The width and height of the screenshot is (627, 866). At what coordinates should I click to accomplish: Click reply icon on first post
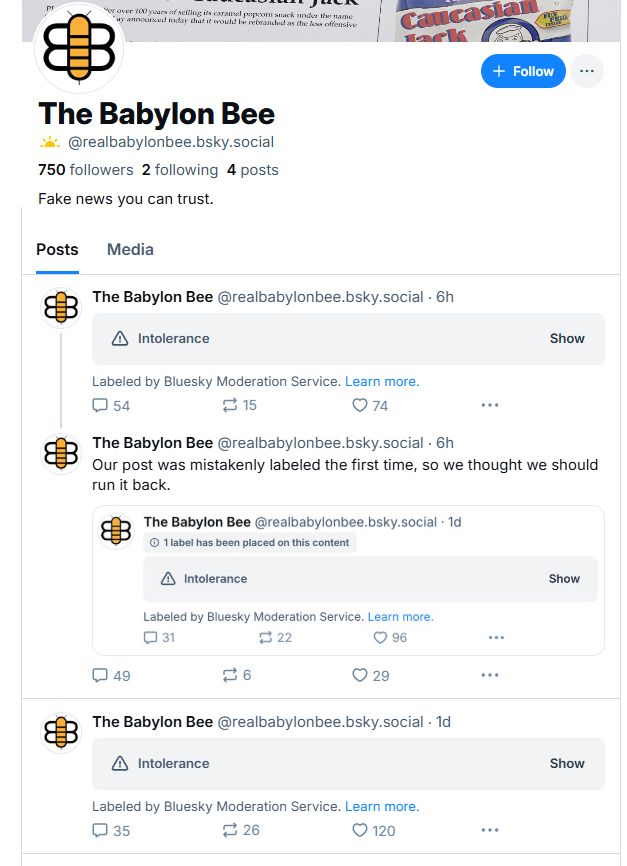tap(100, 405)
